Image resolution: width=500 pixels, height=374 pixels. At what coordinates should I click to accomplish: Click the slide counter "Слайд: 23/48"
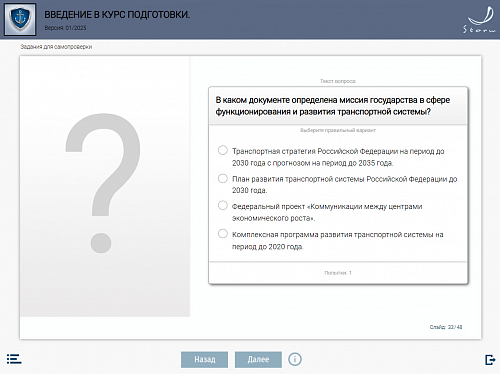(446, 327)
